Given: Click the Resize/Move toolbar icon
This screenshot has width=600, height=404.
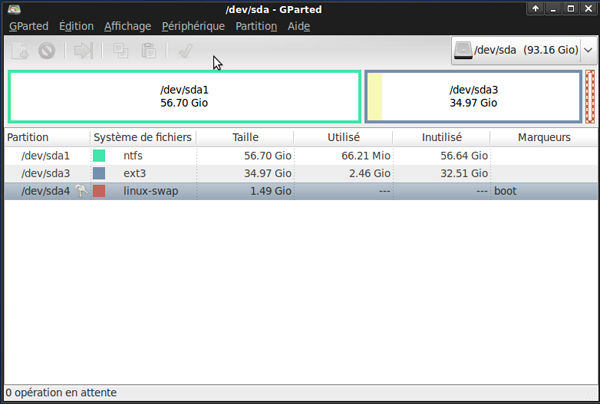Looking at the screenshot, I should click(x=83, y=50).
